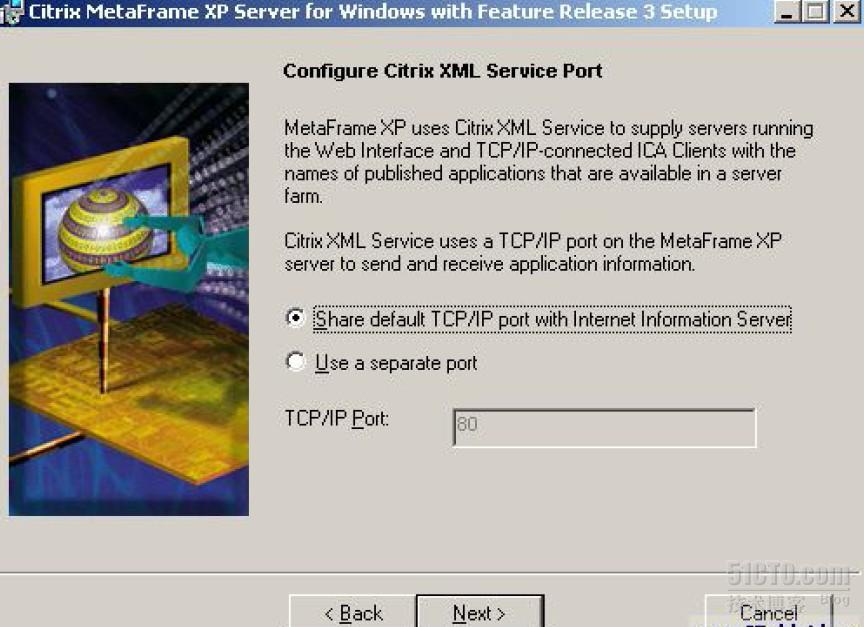This screenshot has width=864, height=627.
Task: Click the Configure Citrix XML Service Port heading
Action: tap(442, 71)
